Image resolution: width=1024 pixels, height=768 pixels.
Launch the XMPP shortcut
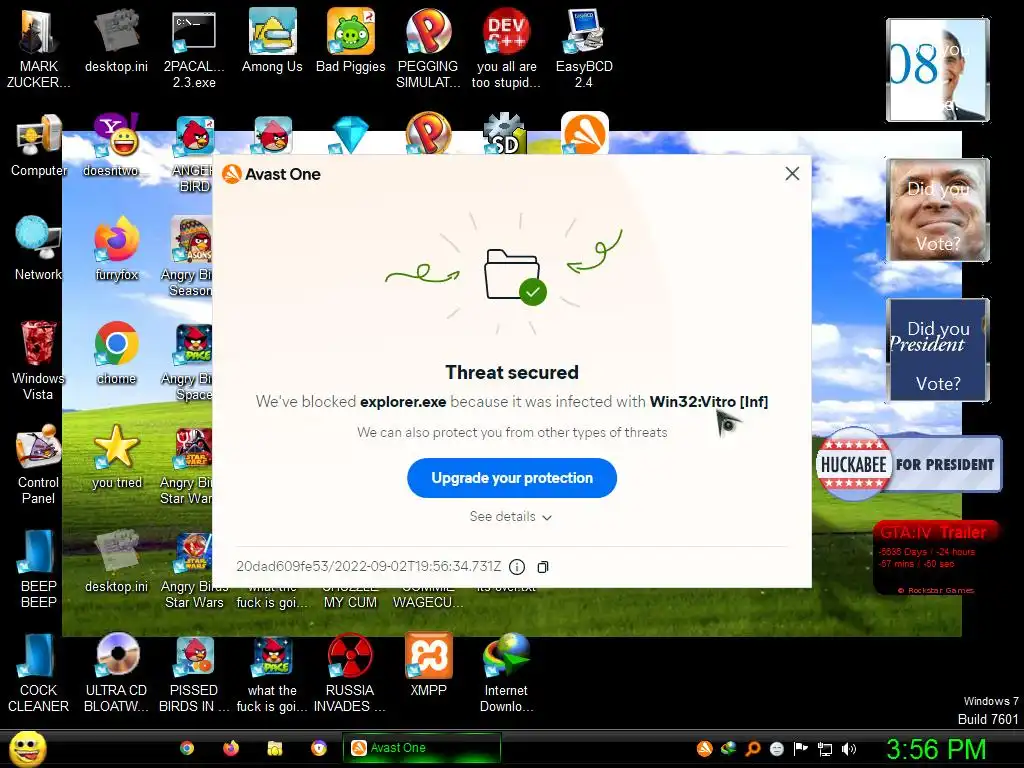[x=428, y=665]
